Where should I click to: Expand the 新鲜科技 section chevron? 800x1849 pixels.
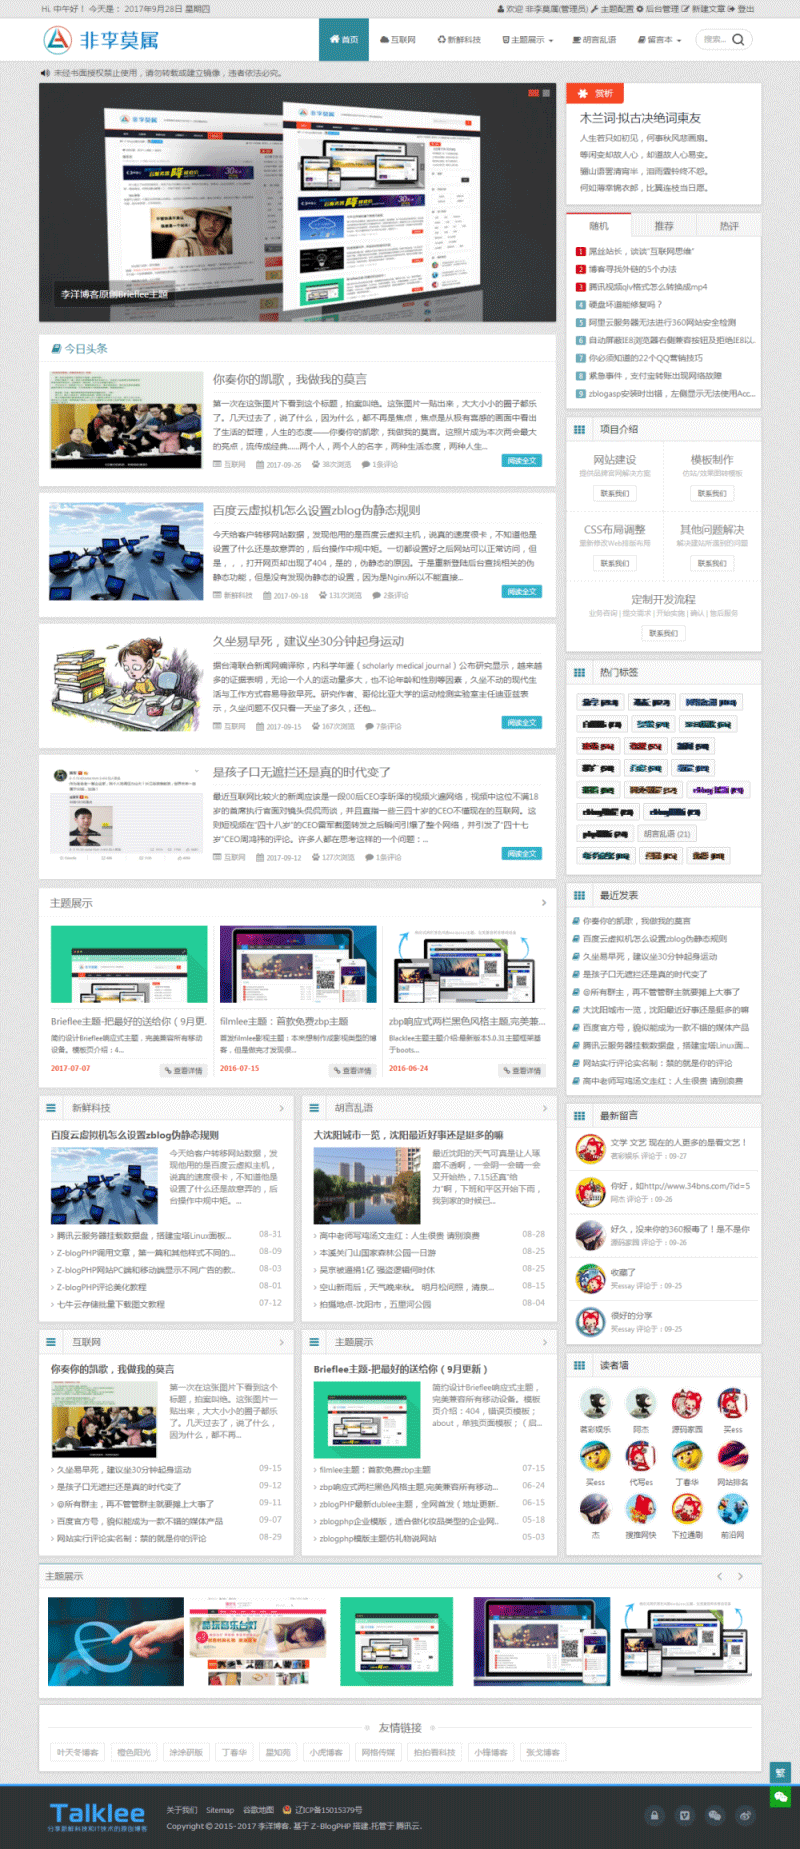[x=281, y=1108]
